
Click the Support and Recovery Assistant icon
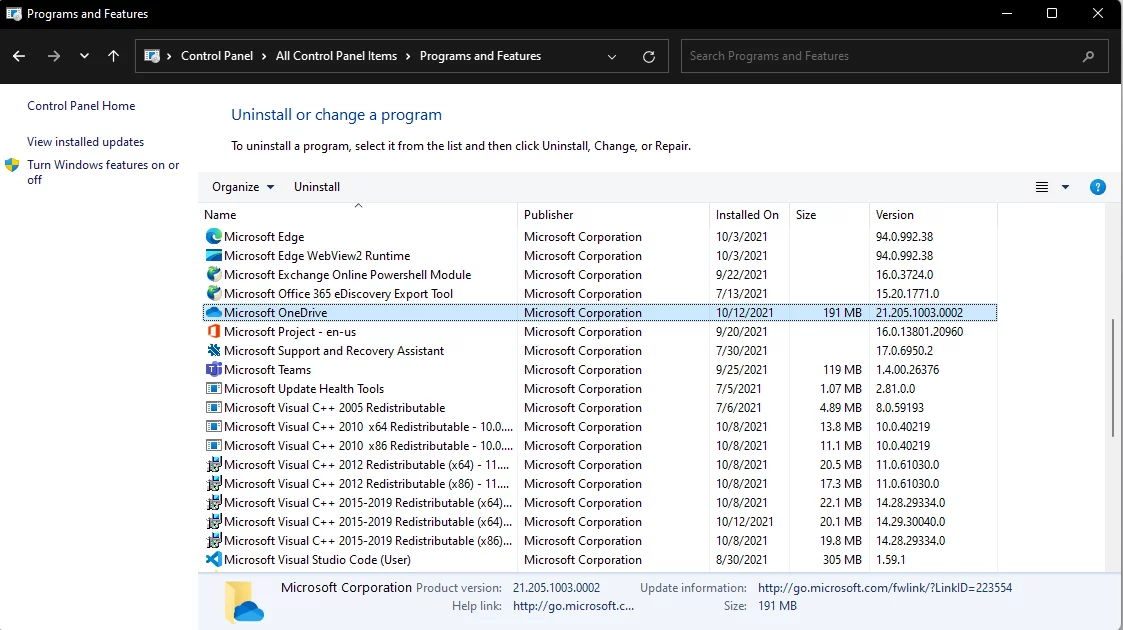[x=213, y=351]
